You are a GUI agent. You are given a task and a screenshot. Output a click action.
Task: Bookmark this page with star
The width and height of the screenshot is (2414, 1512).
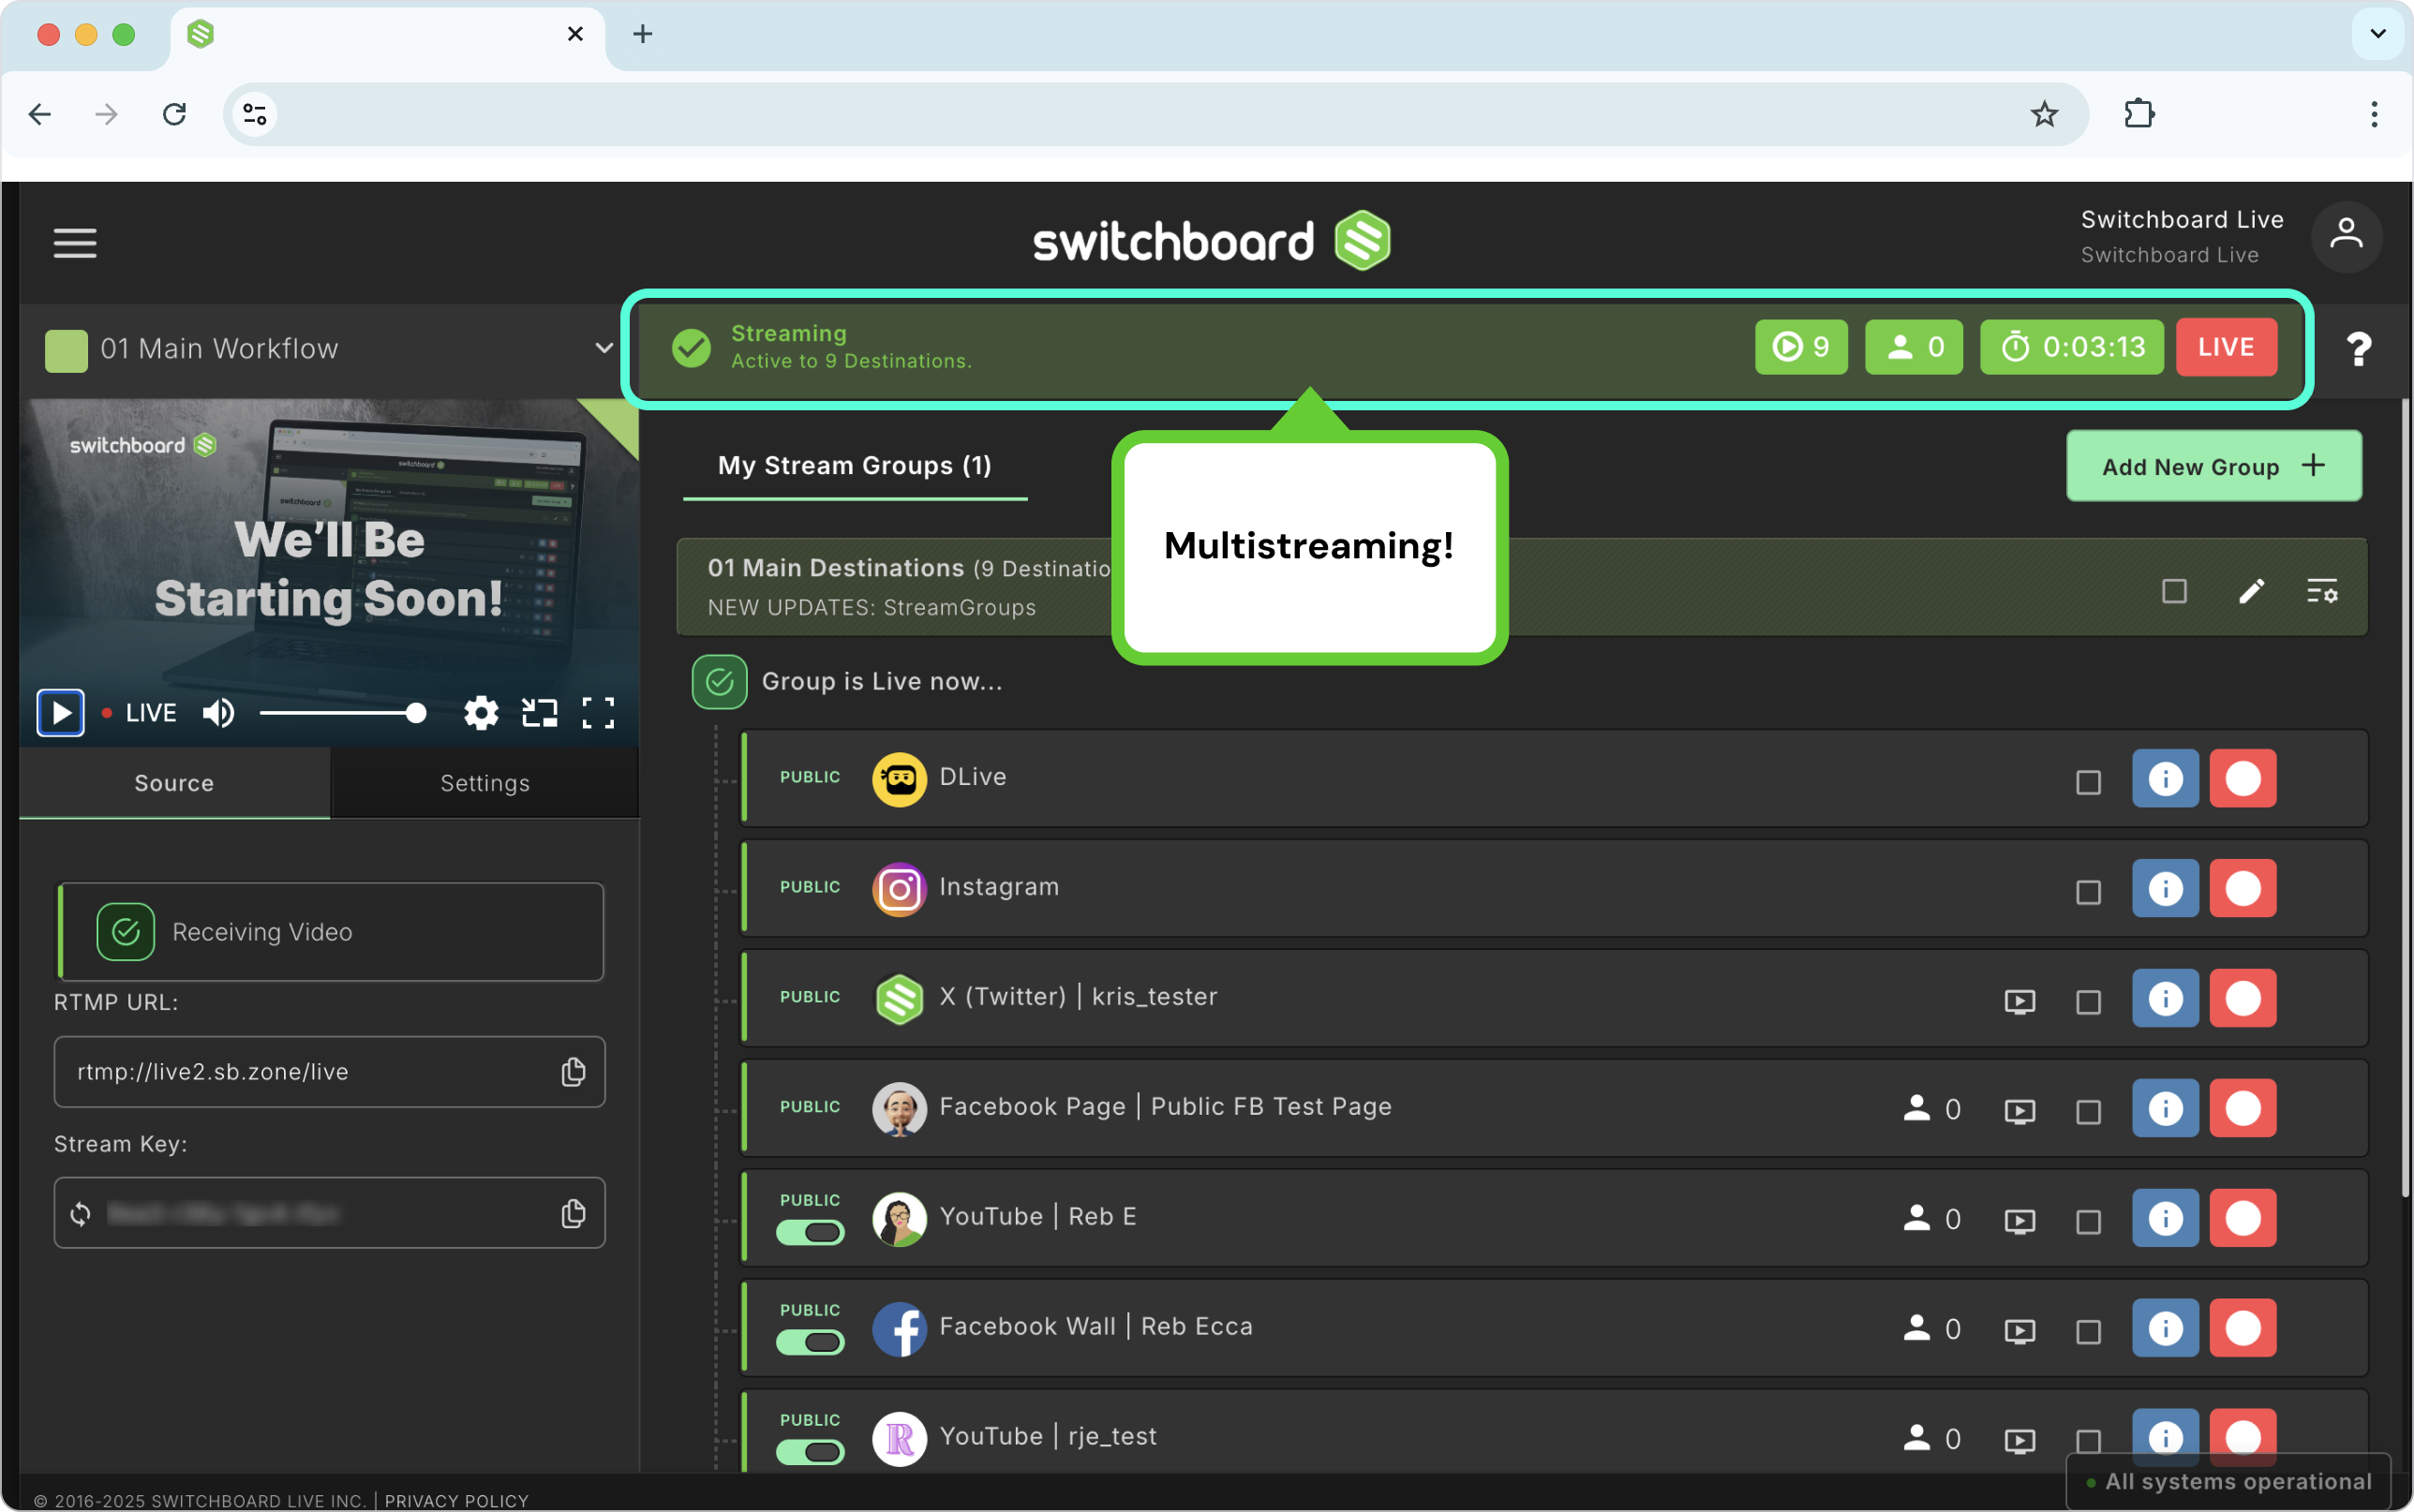pos(2044,114)
